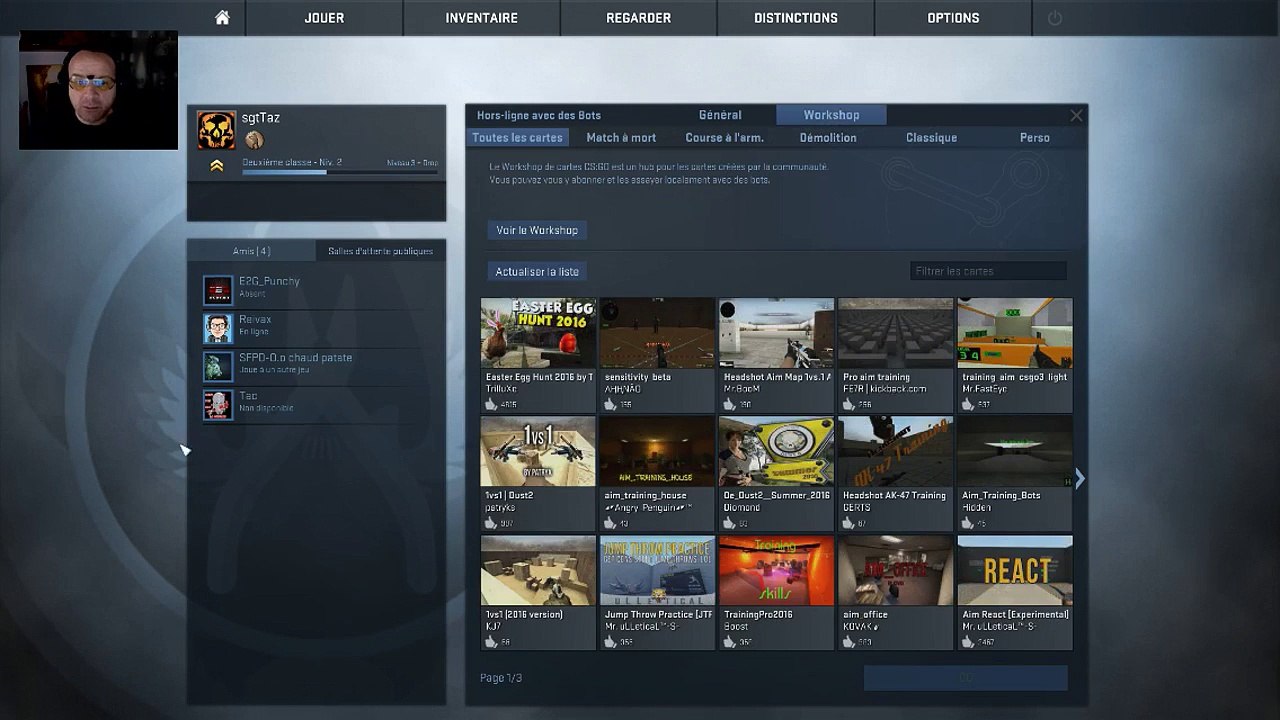Select the Match à mort filter tab
Viewport: 1280px width, 720px height.
[621, 138]
